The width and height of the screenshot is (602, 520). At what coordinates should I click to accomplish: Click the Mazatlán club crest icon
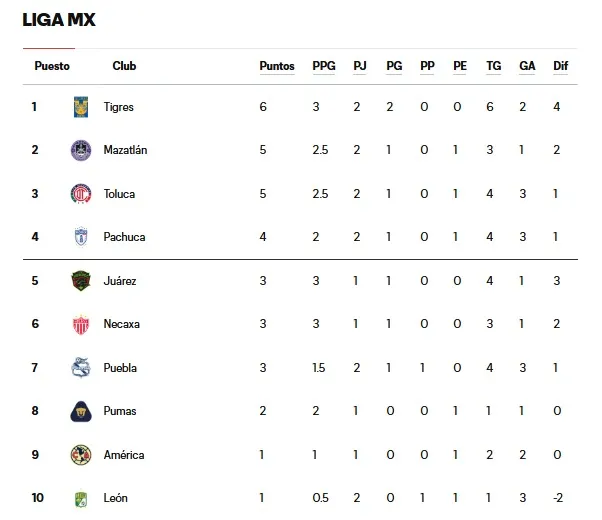tap(81, 150)
